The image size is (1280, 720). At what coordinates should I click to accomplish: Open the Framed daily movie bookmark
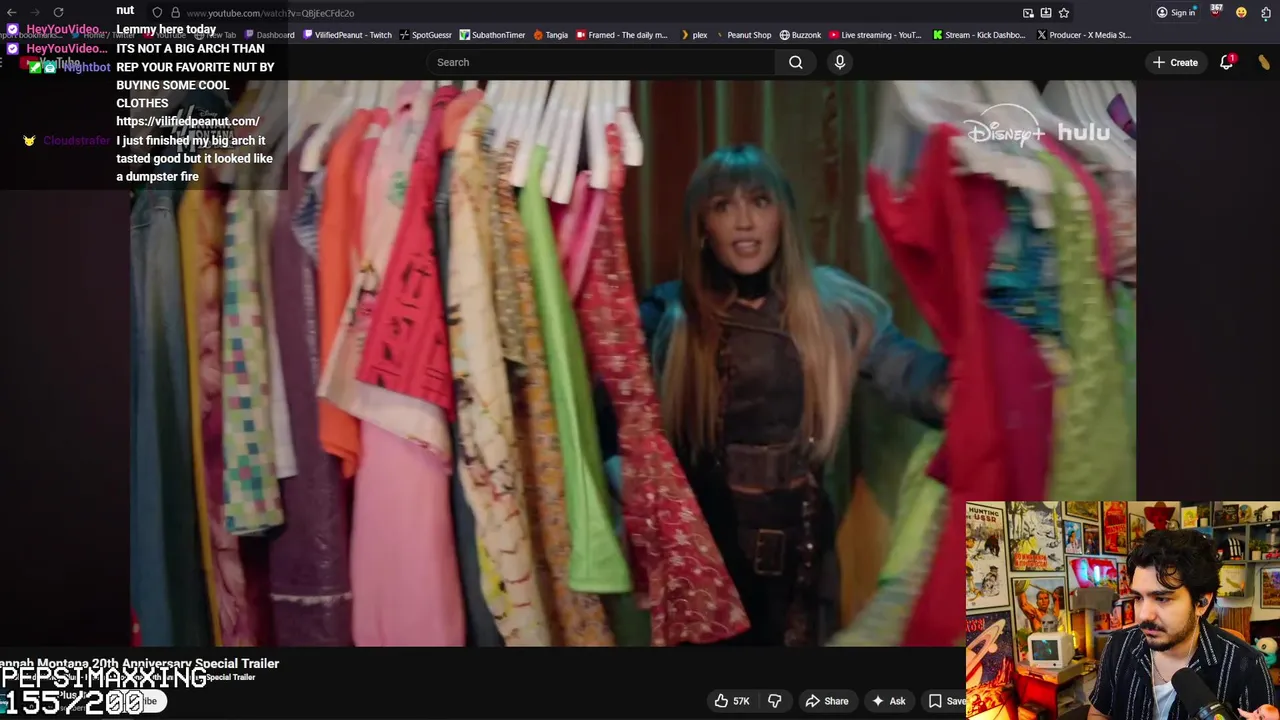tap(621, 35)
